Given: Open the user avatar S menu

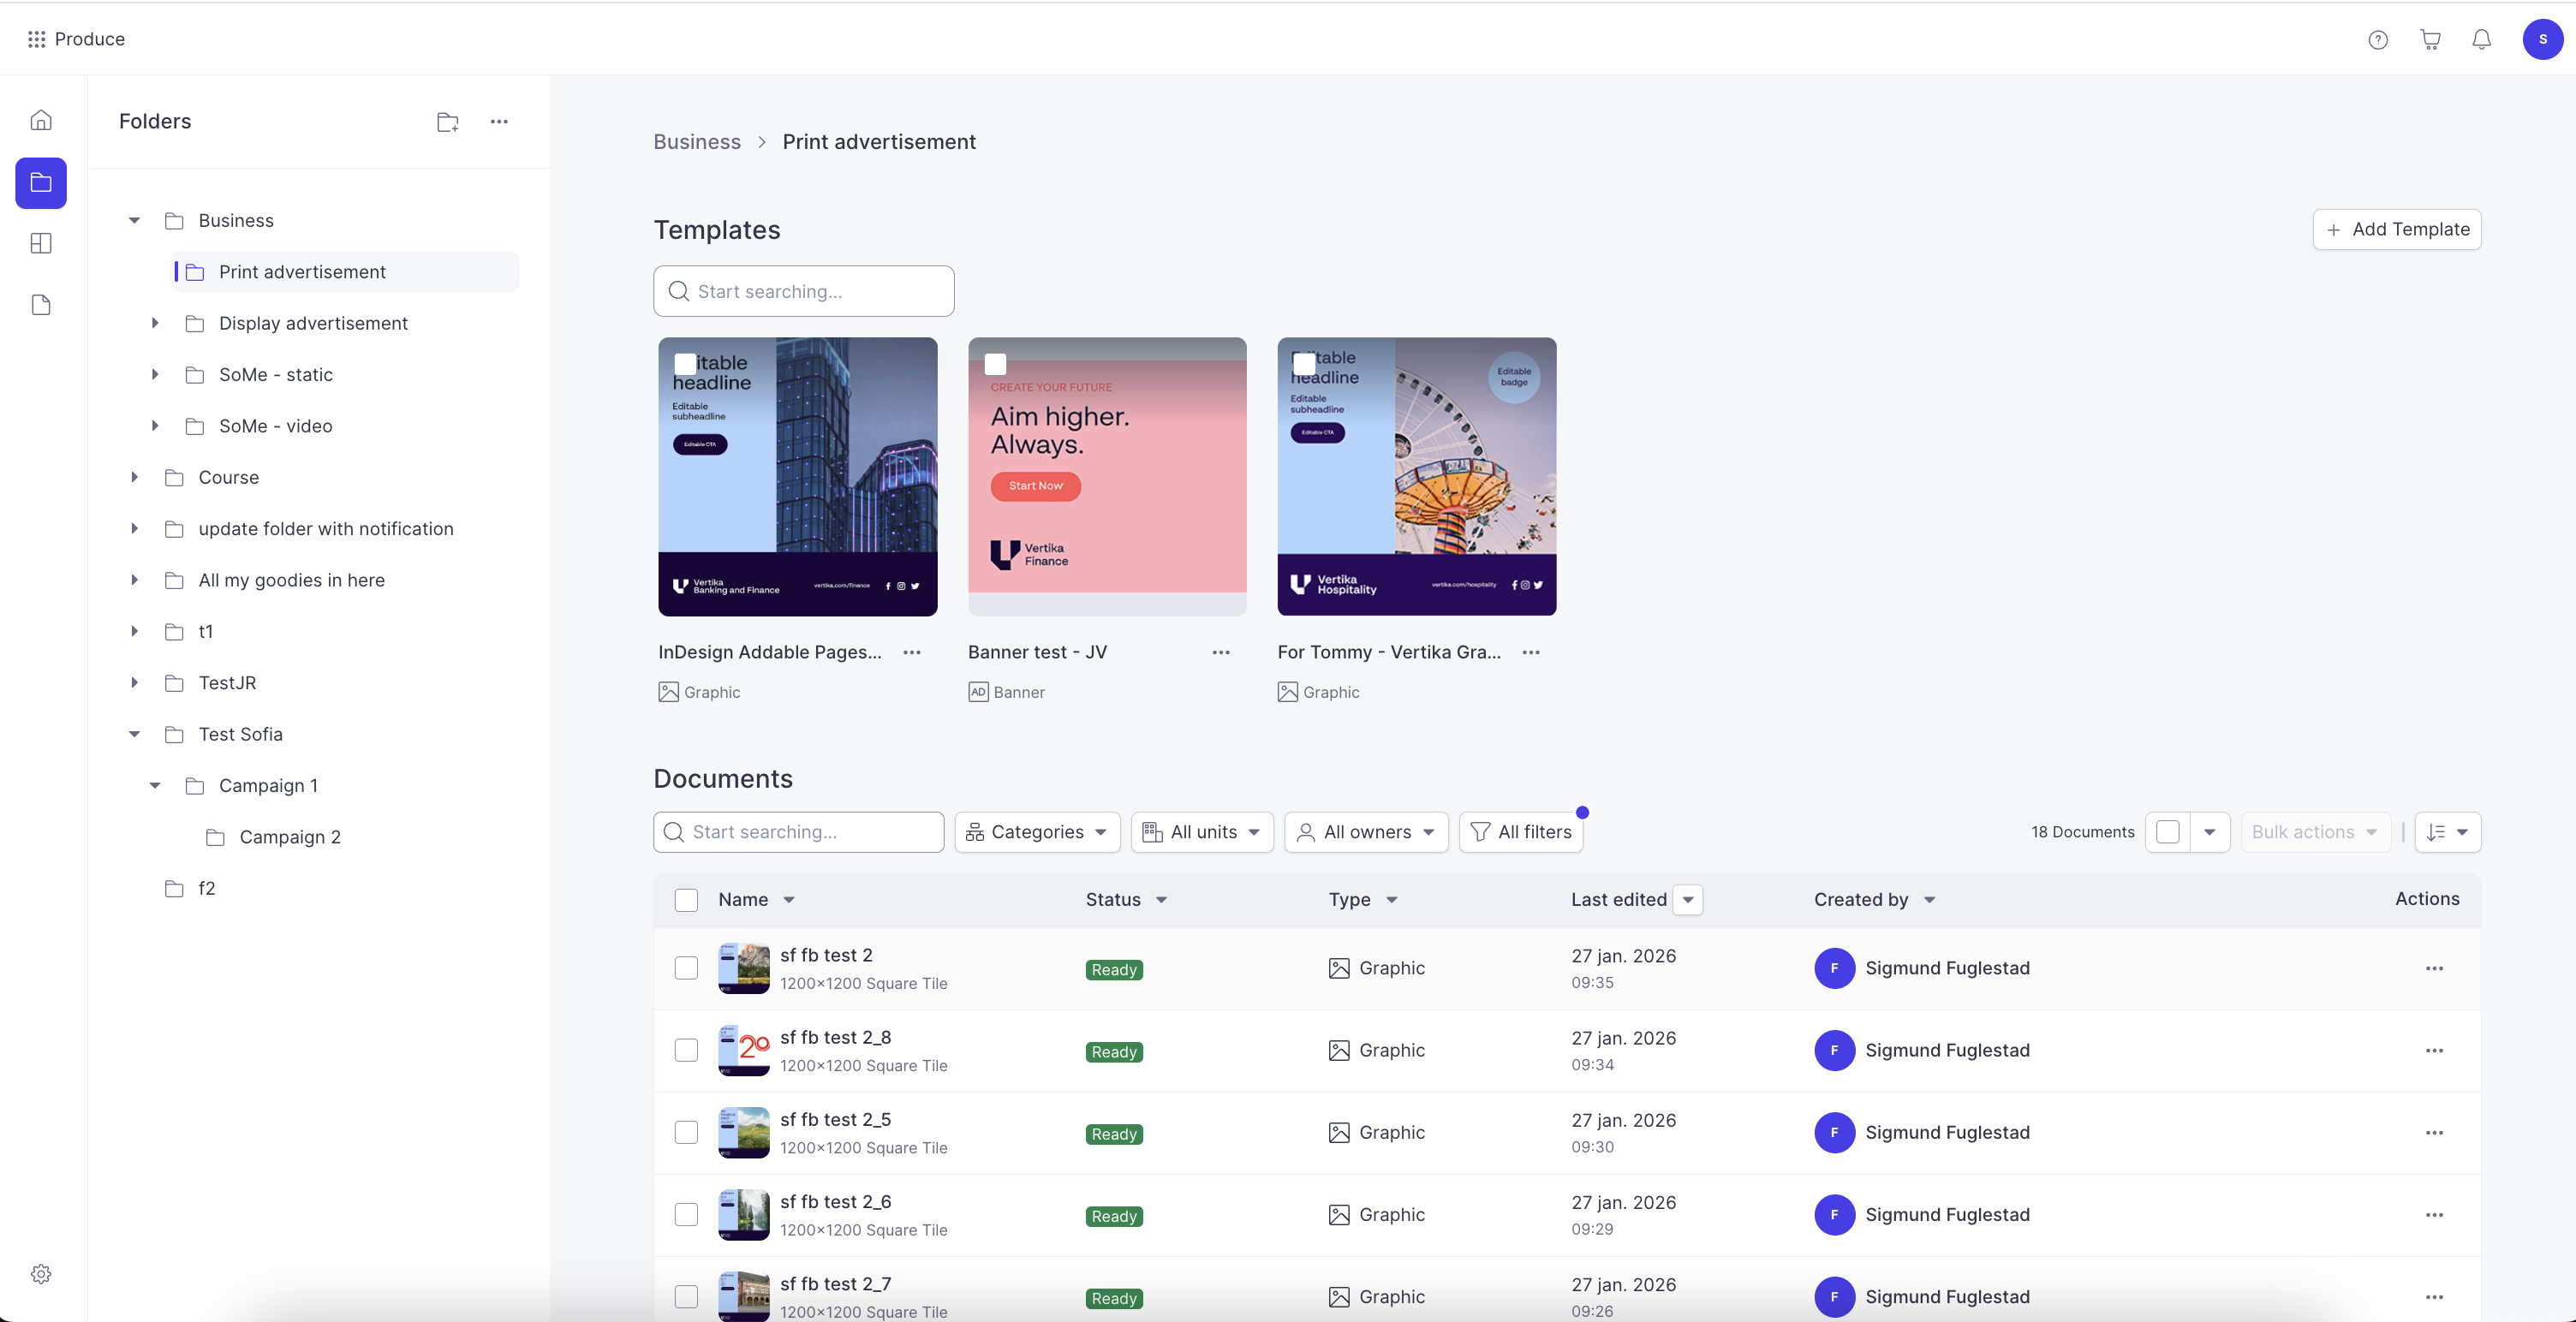Looking at the screenshot, I should pos(2542,40).
